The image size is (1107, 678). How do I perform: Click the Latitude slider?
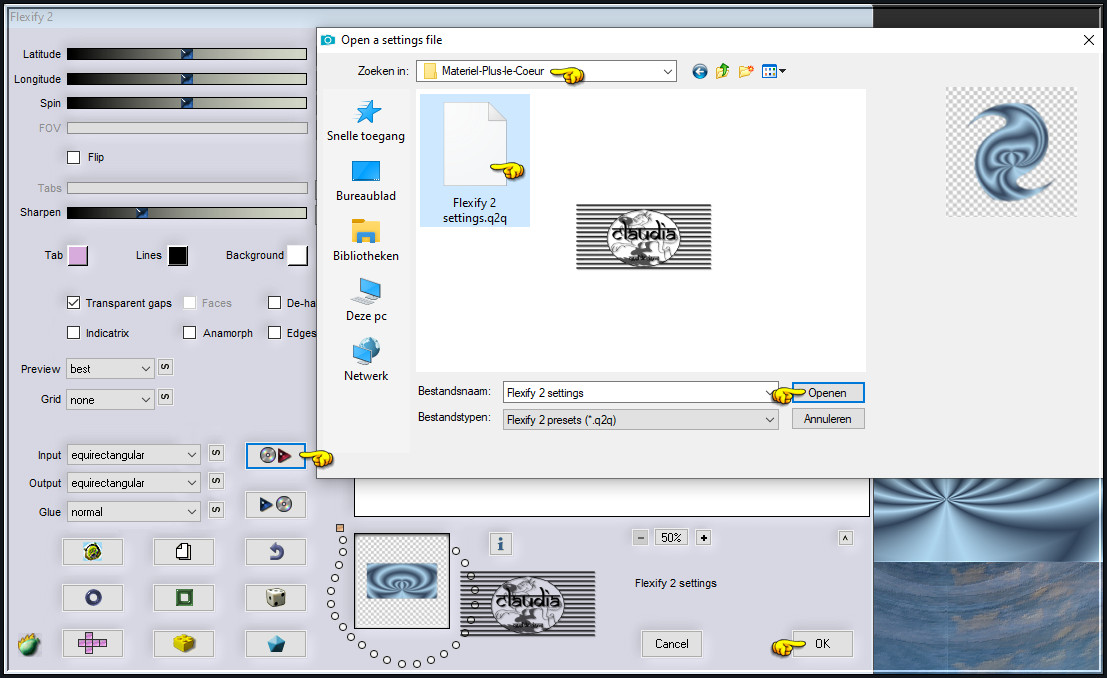click(x=187, y=54)
